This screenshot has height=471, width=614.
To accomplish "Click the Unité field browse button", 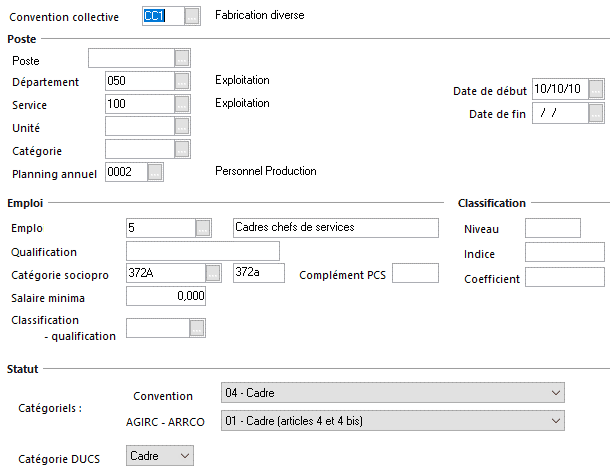I will 182,126.
